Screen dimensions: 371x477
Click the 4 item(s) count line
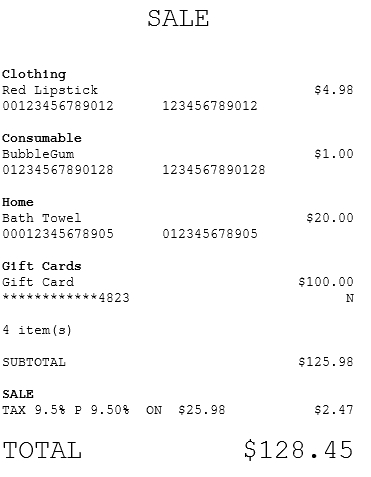(x=37, y=330)
